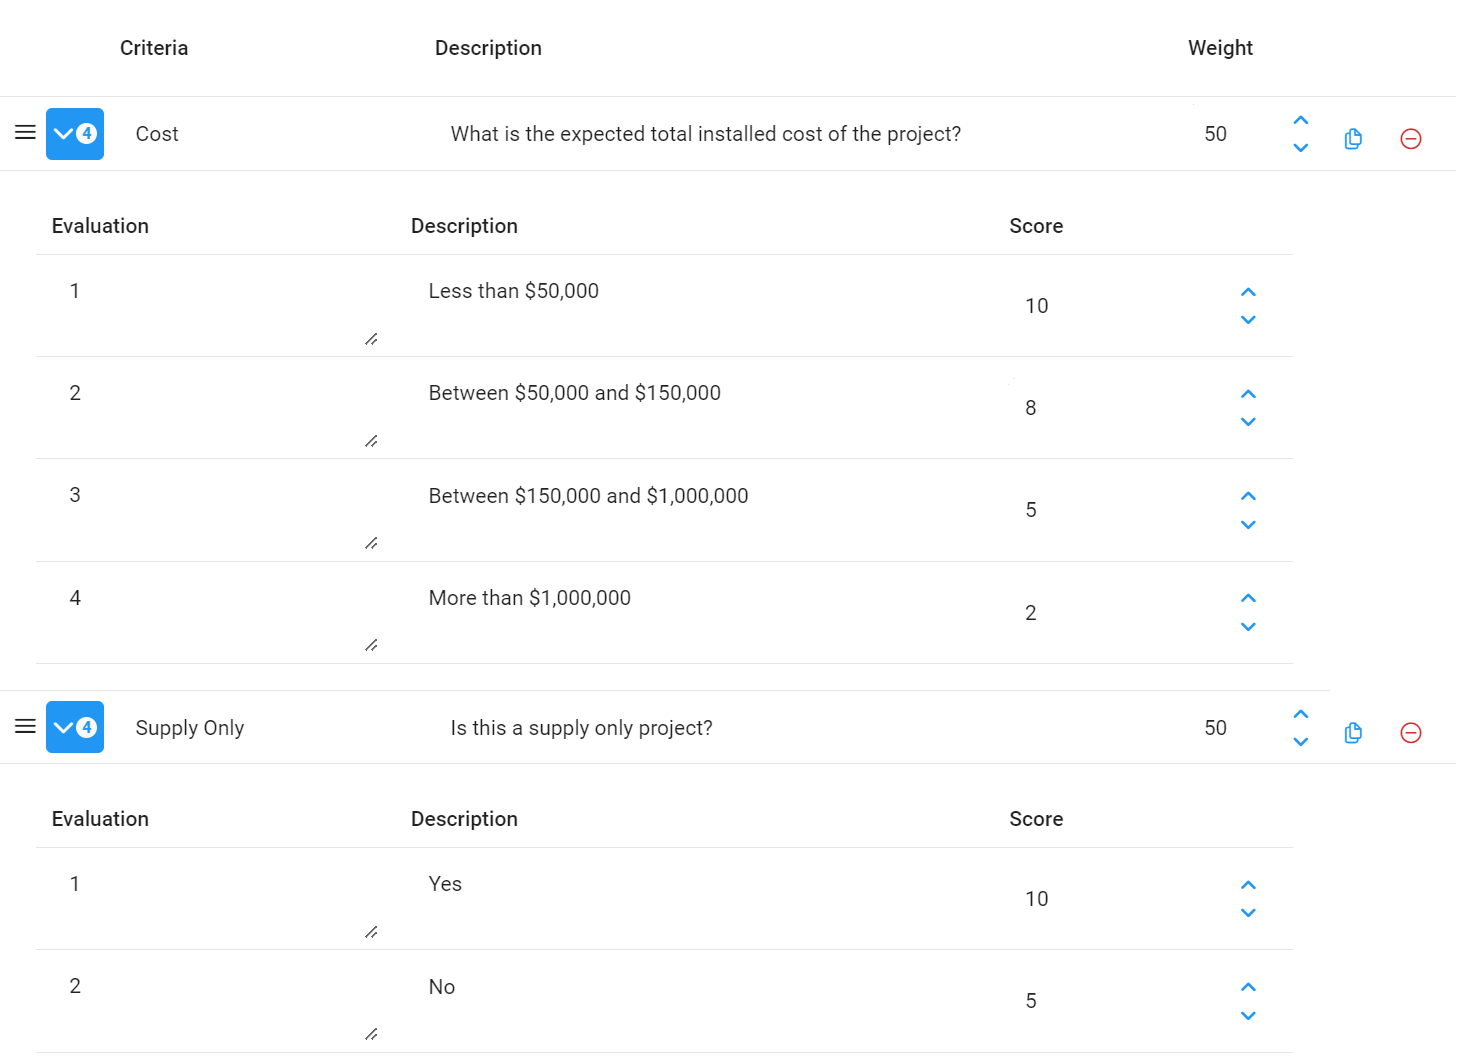Edit the 'Between $50,000 and $150,000' description
This screenshot has height=1062, width=1472.
(x=574, y=393)
